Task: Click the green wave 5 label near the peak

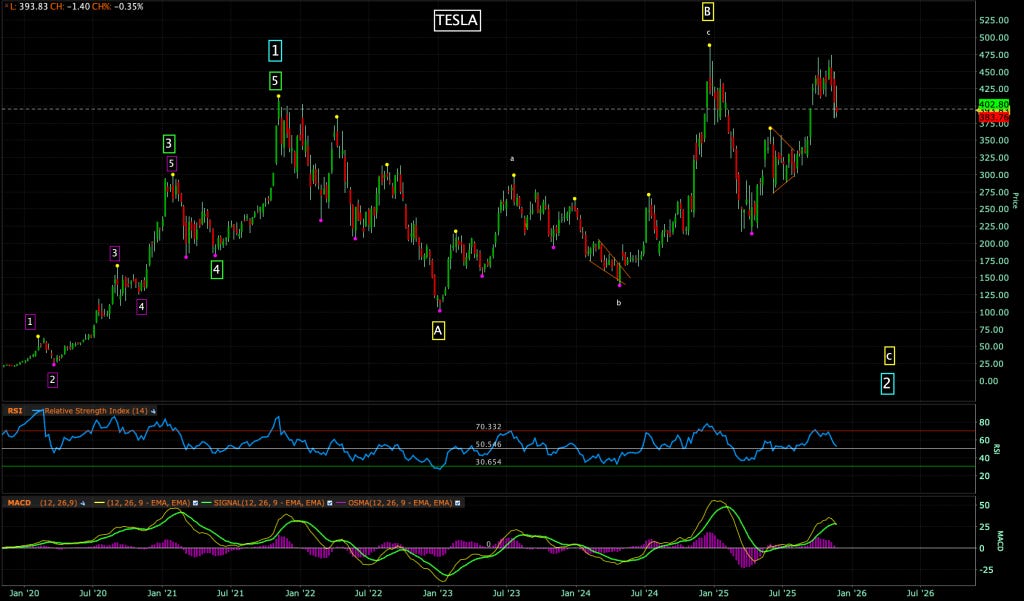Action: click(275, 82)
